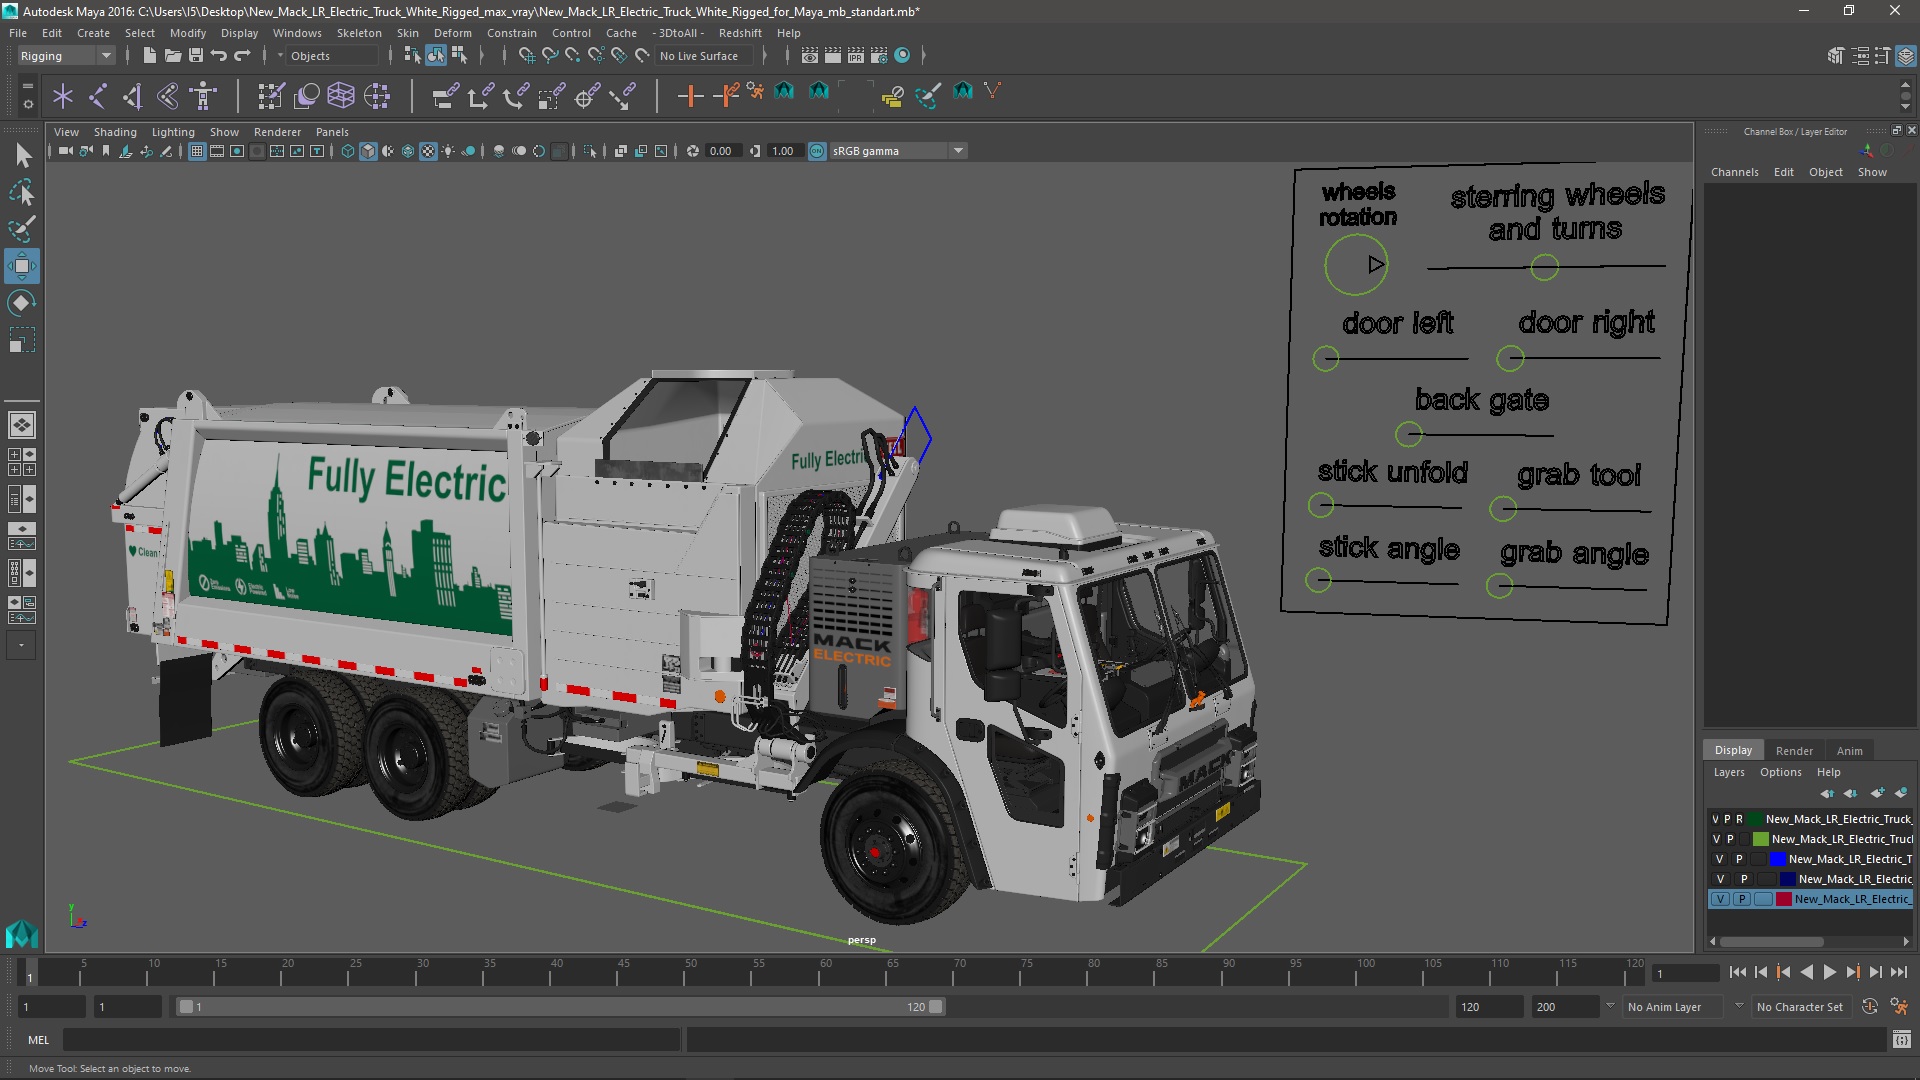Click the Redo arrow icon
This screenshot has width=1920, height=1080.
click(x=242, y=56)
